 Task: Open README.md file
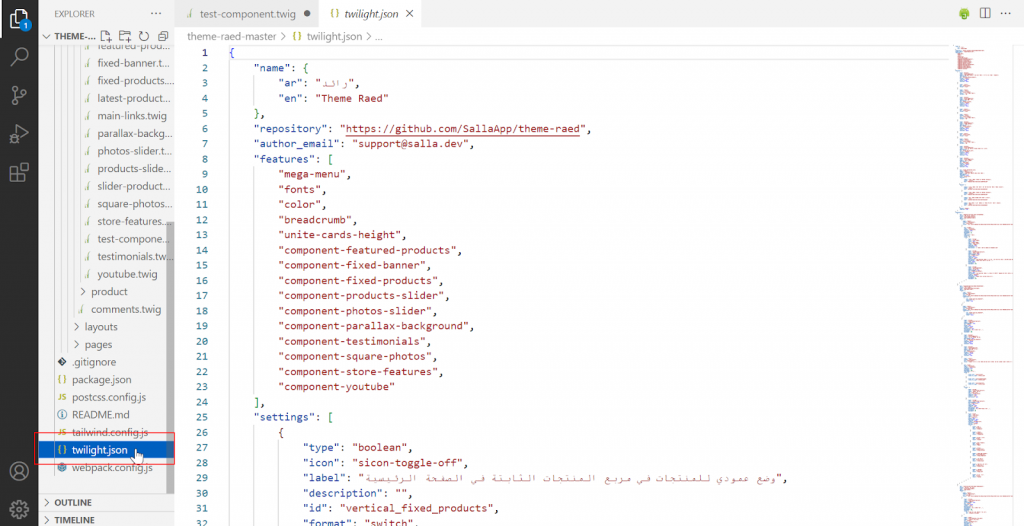click(x=101, y=414)
